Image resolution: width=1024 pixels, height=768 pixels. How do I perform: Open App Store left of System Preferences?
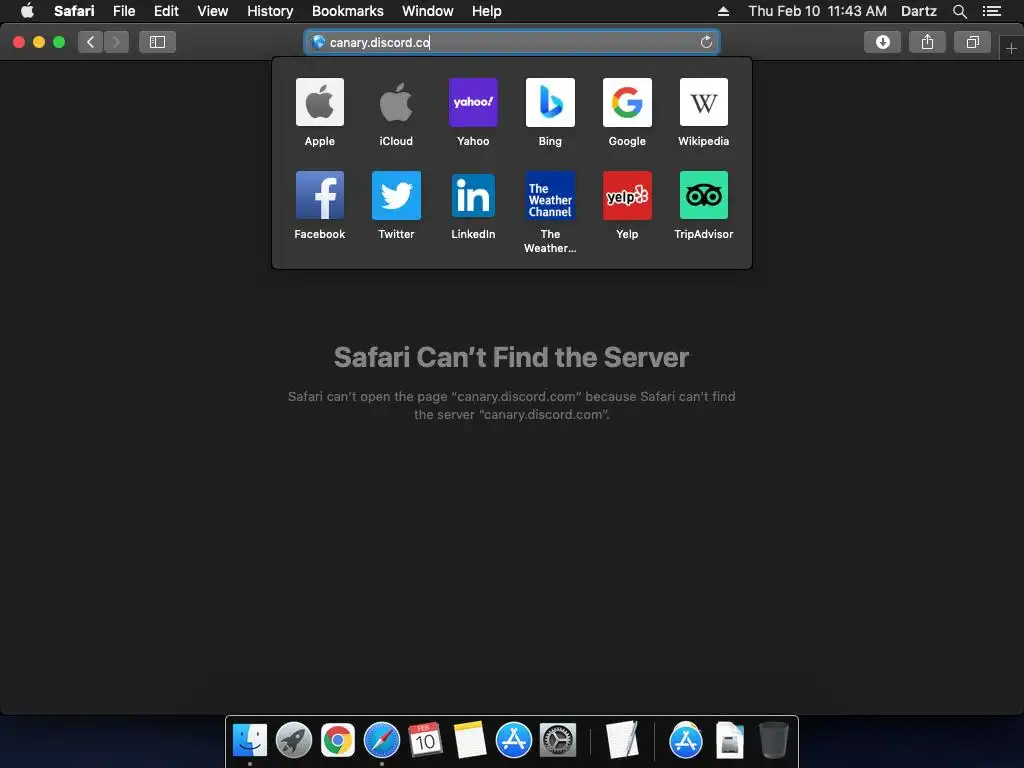click(514, 740)
